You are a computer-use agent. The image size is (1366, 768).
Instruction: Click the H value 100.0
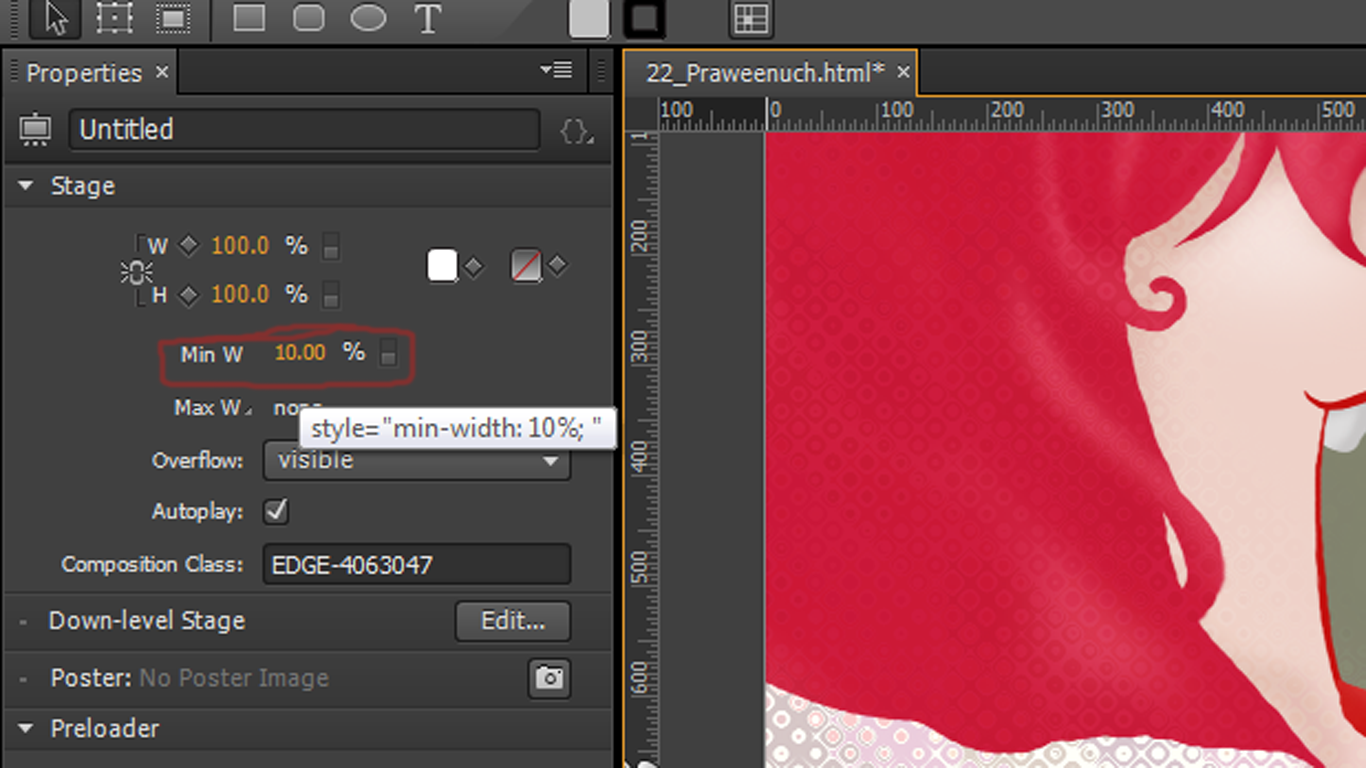240,295
